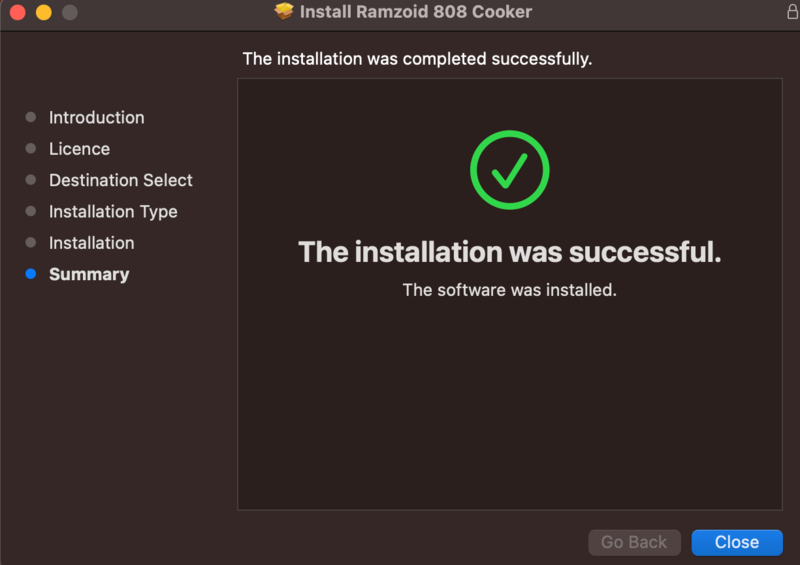Minimize the installer with the yellow button
This screenshot has height=565, width=800.
tap(43, 13)
